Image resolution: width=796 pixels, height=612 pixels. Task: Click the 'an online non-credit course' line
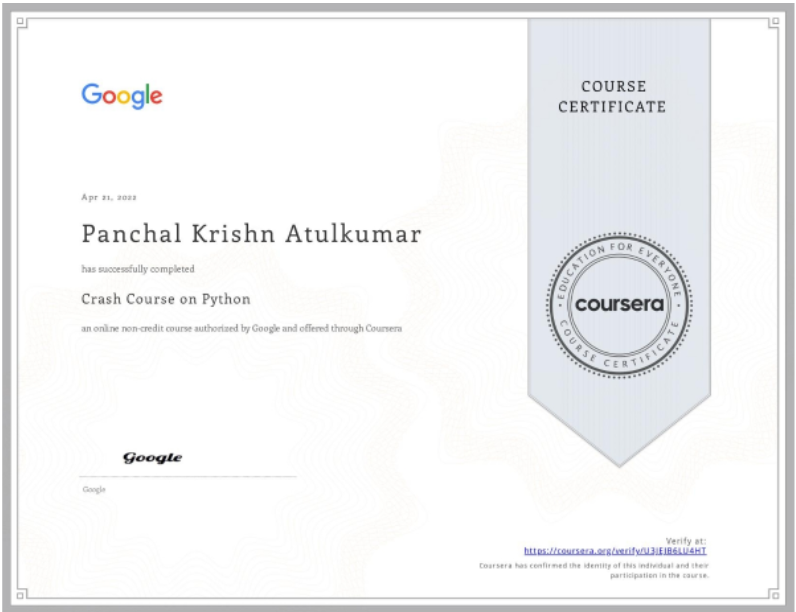tap(242, 328)
